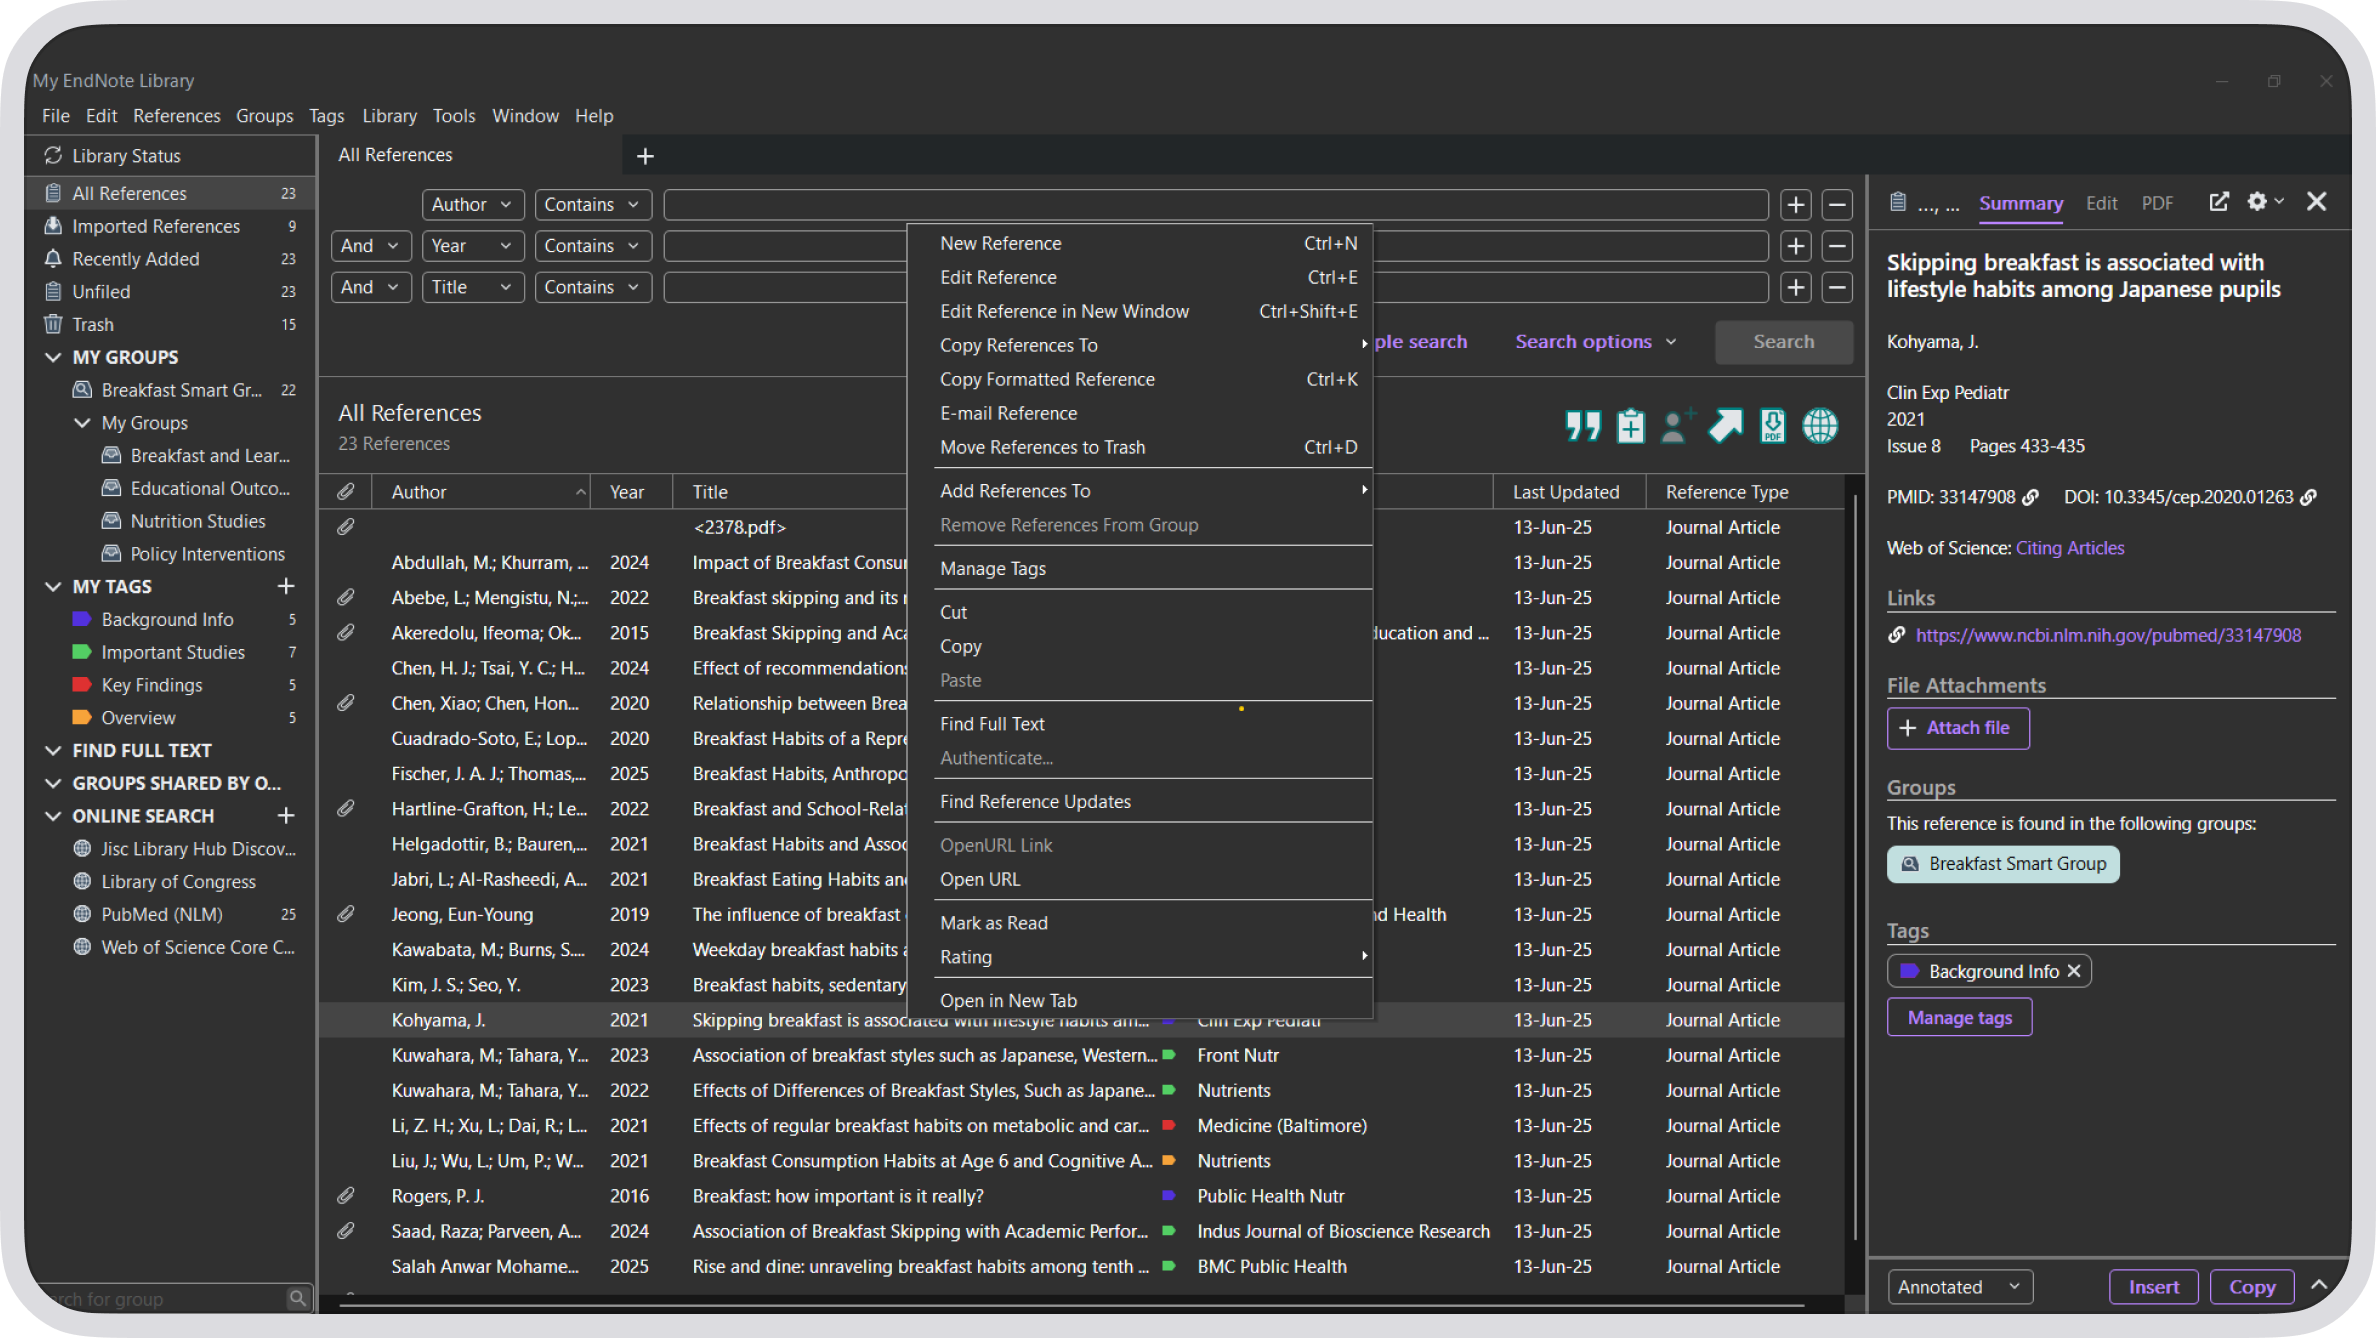The width and height of the screenshot is (2376, 1338).
Task: Click the Citing Articles link
Action: coord(2069,548)
